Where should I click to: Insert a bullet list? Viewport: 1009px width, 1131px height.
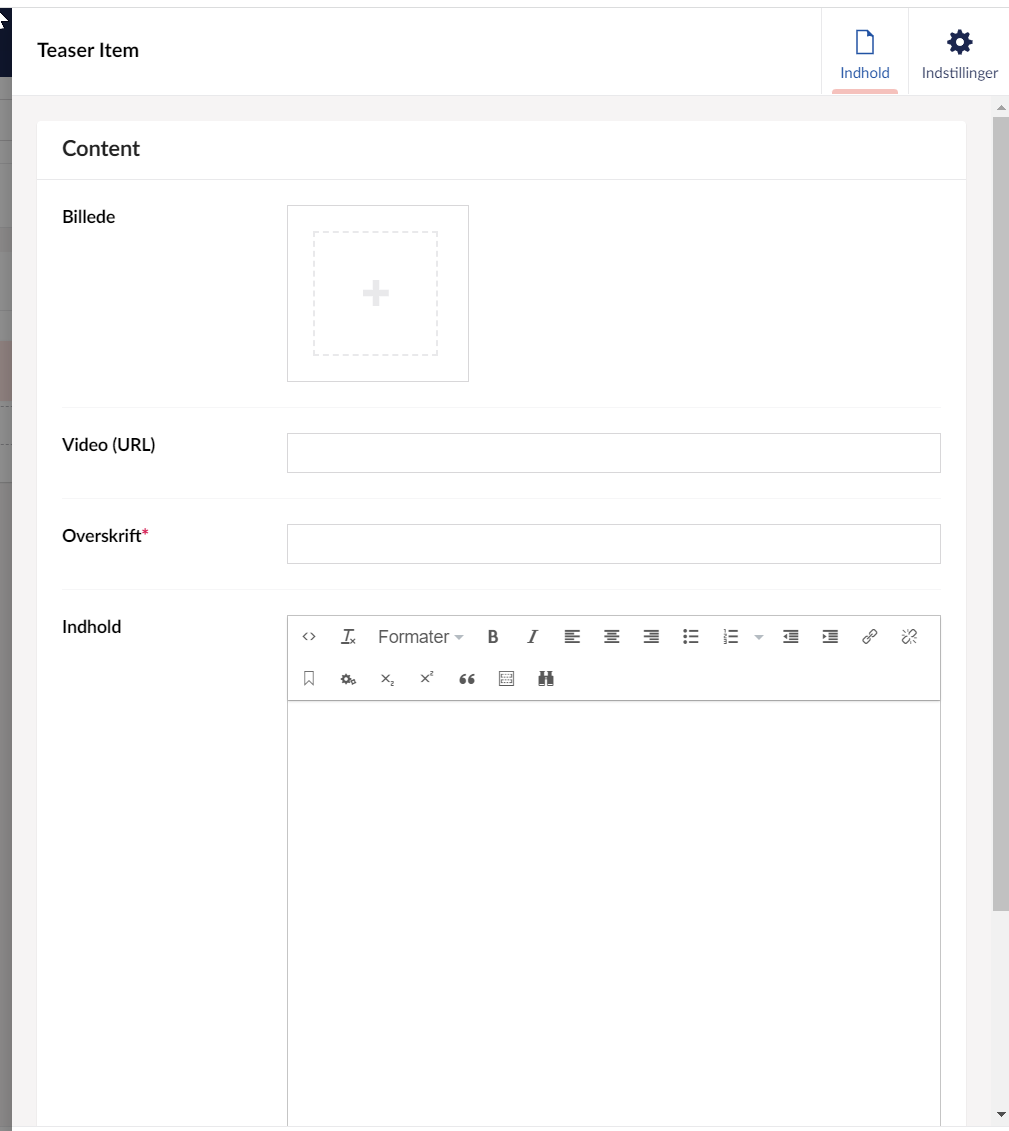[x=690, y=637]
